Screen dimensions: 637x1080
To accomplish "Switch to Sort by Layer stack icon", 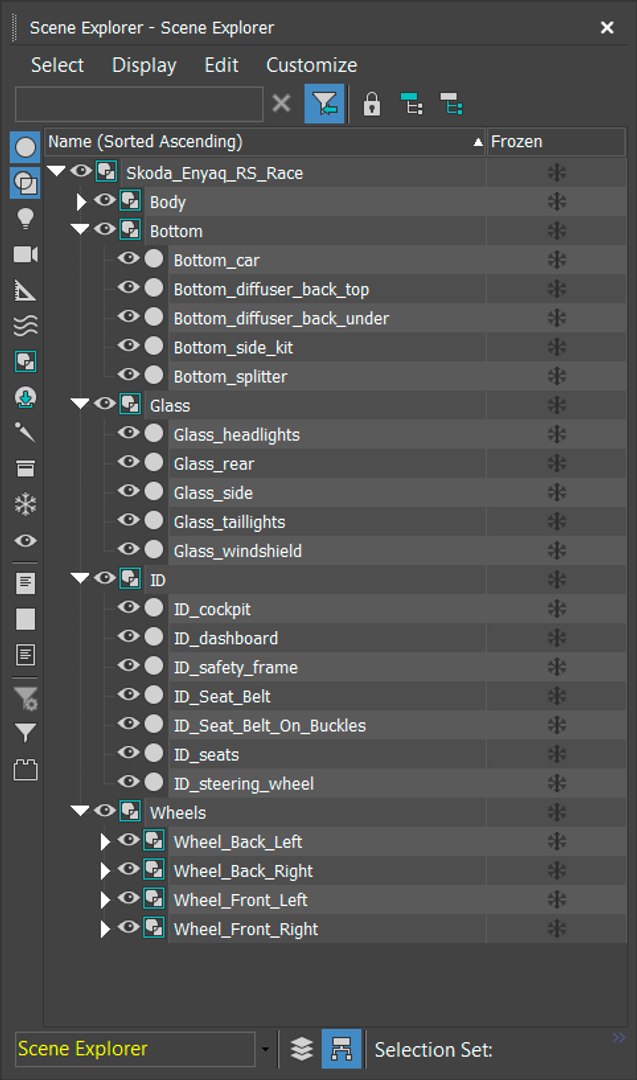I will (x=302, y=1049).
